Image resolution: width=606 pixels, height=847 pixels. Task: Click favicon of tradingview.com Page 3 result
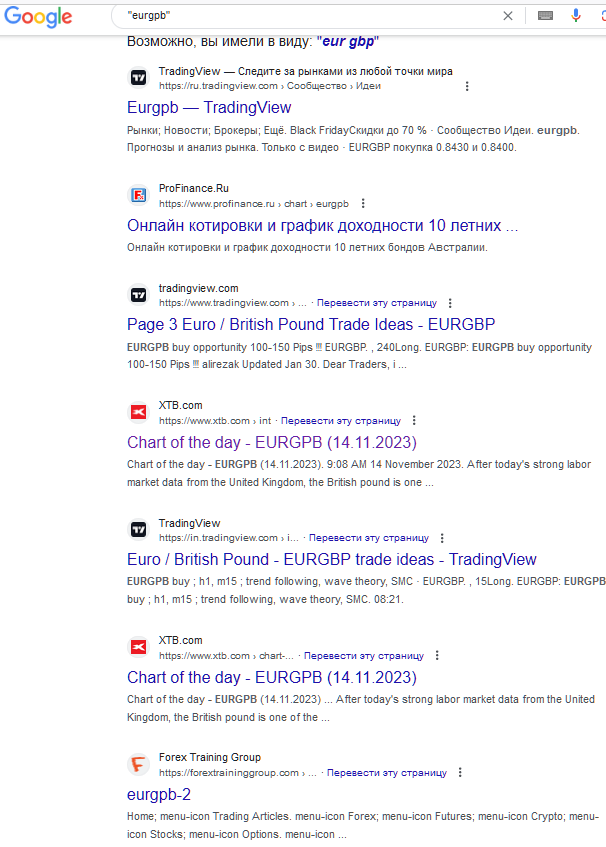click(x=139, y=295)
